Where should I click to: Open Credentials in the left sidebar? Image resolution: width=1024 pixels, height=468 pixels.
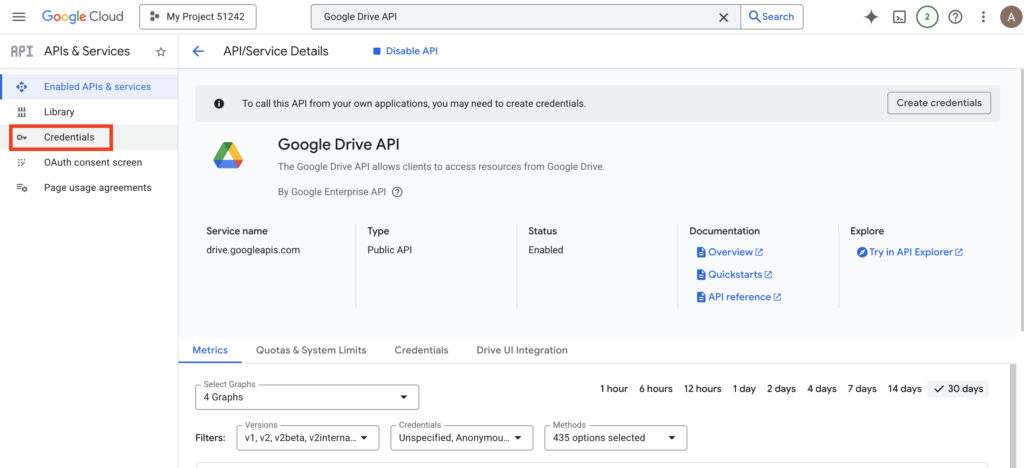pyautogui.click(x=68, y=137)
